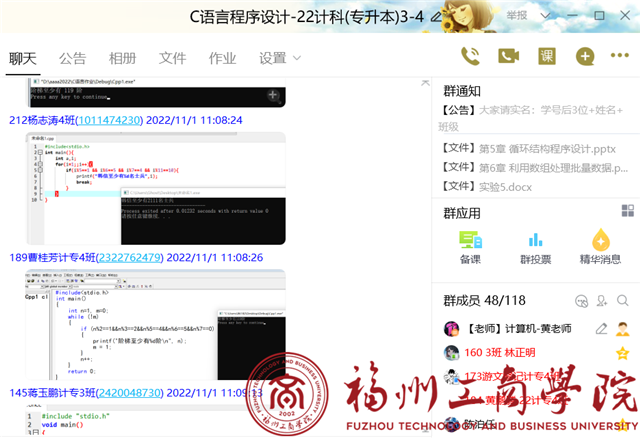Screen dimensions: 640x438
Task: Open the 精华消息 essence messages app
Action: click(x=600, y=246)
